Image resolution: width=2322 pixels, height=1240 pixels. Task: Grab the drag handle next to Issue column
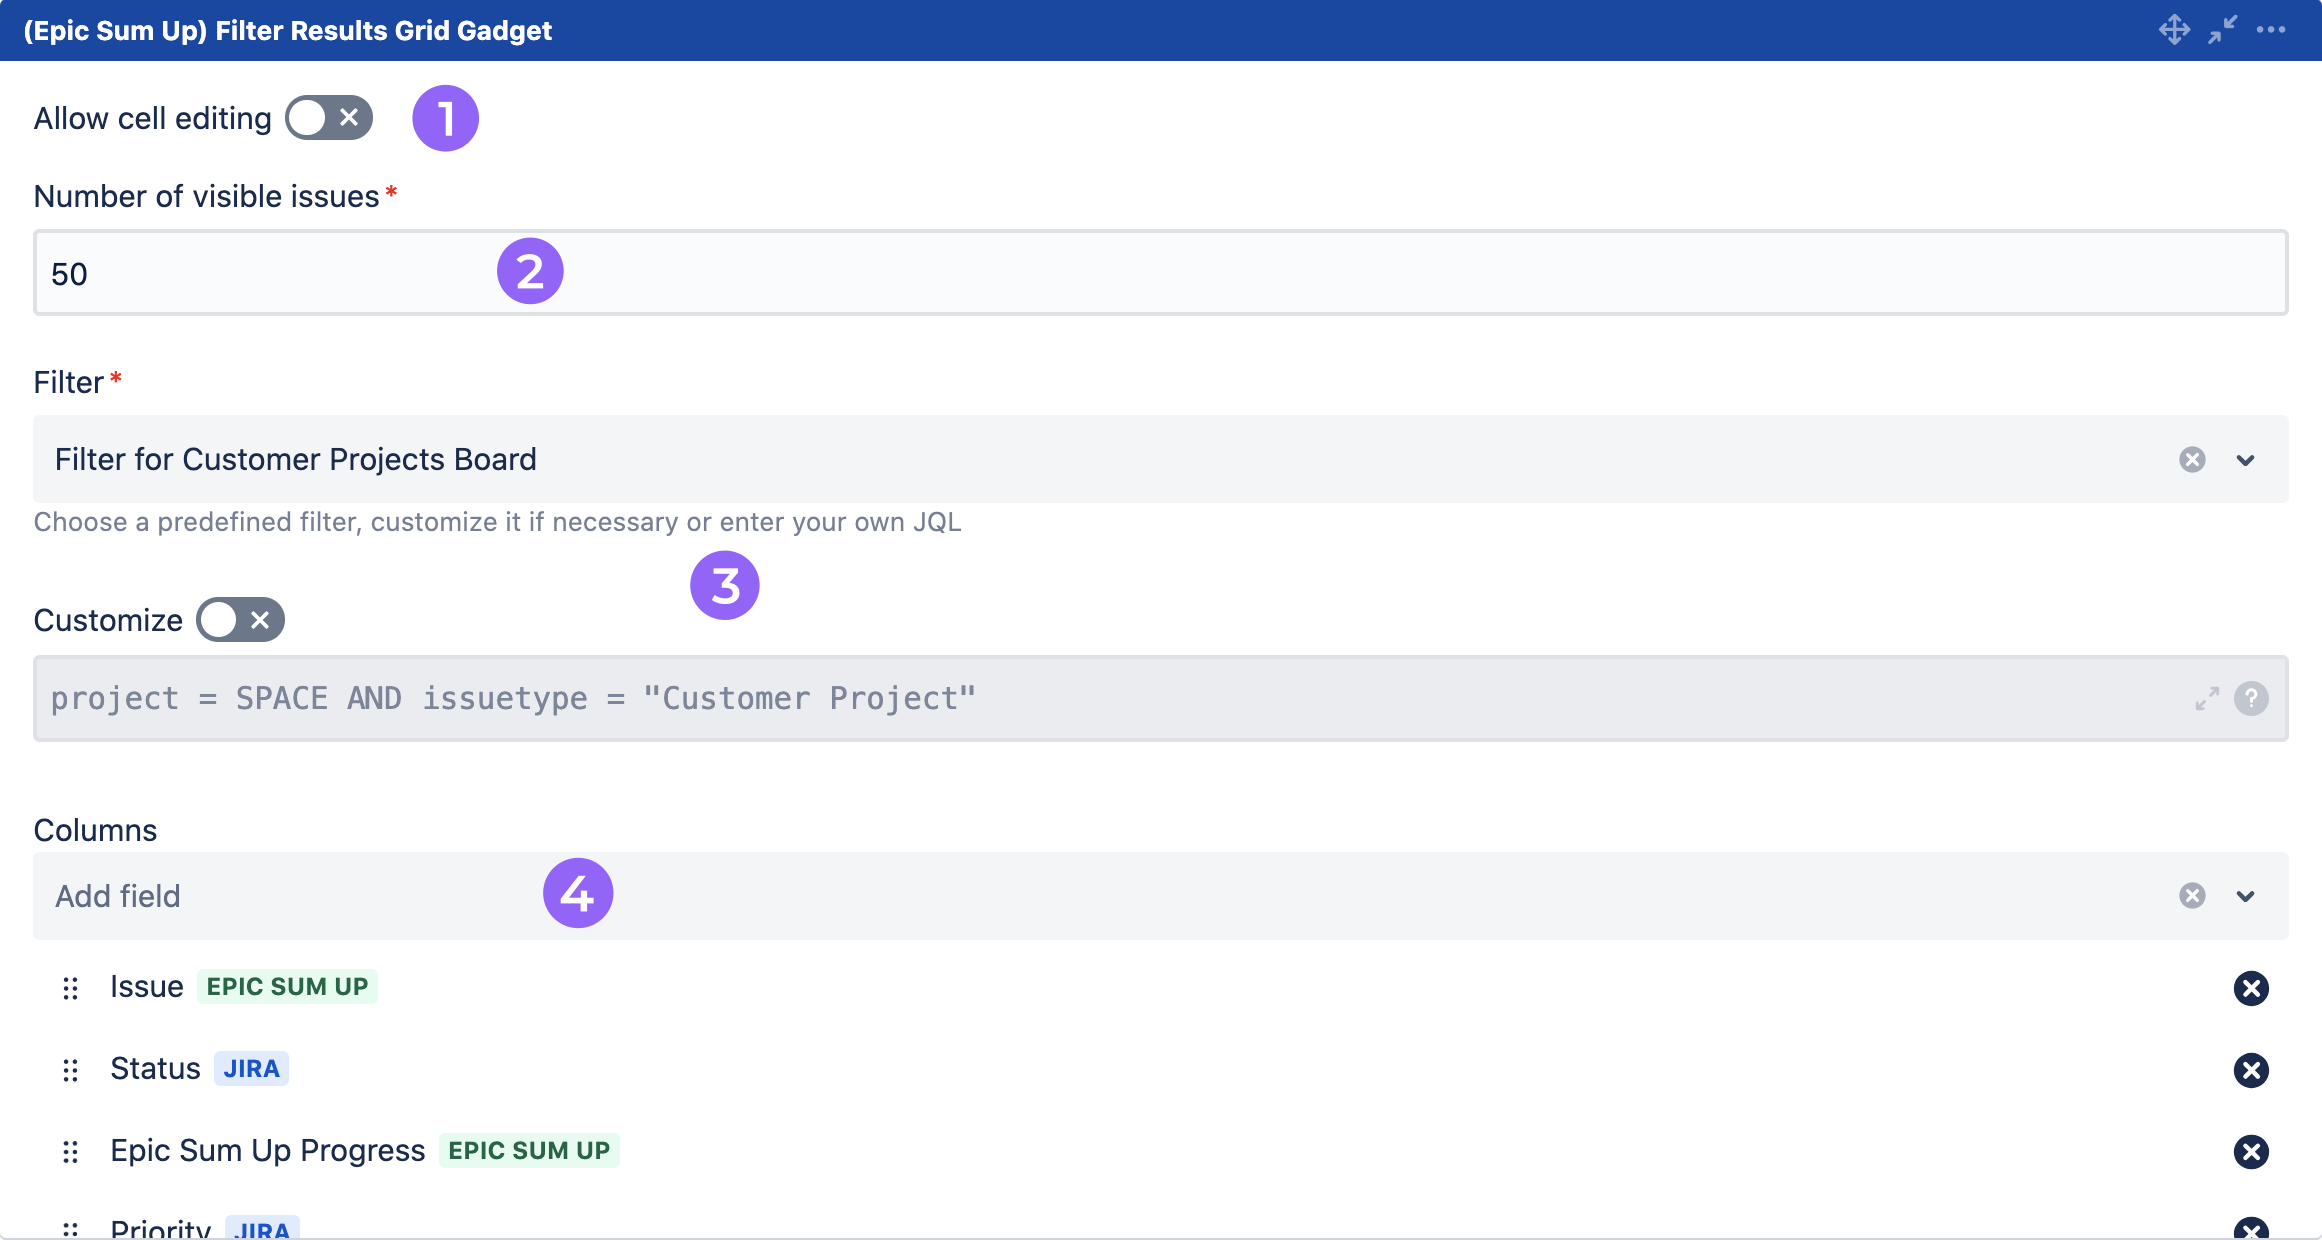tap(70, 988)
